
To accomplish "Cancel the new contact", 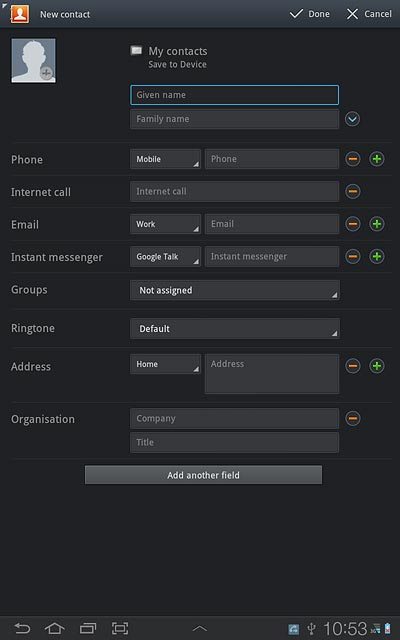I will (x=369, y=14).
